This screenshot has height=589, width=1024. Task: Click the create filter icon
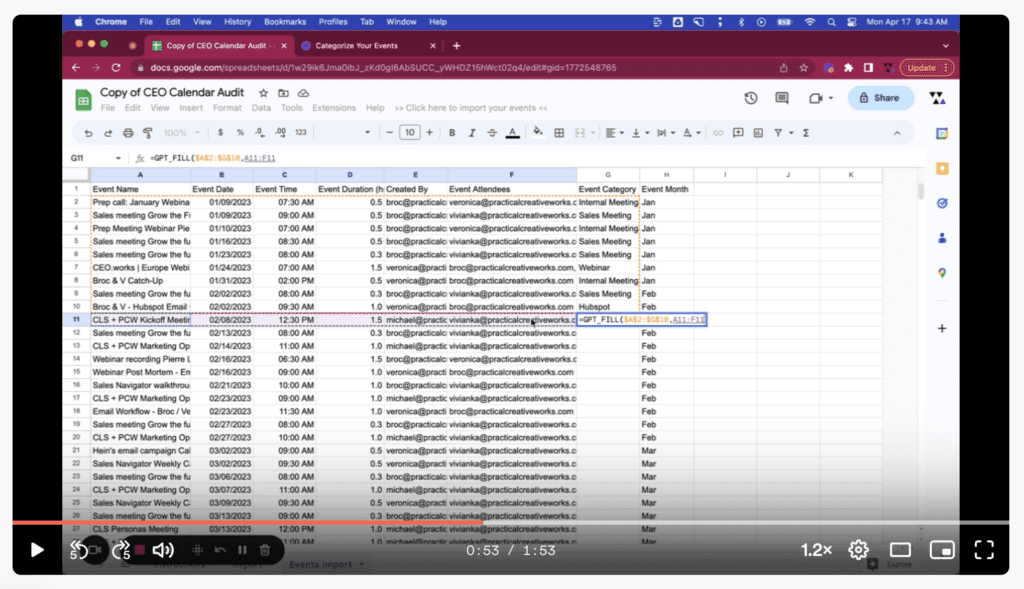click(x=778, y=133)
